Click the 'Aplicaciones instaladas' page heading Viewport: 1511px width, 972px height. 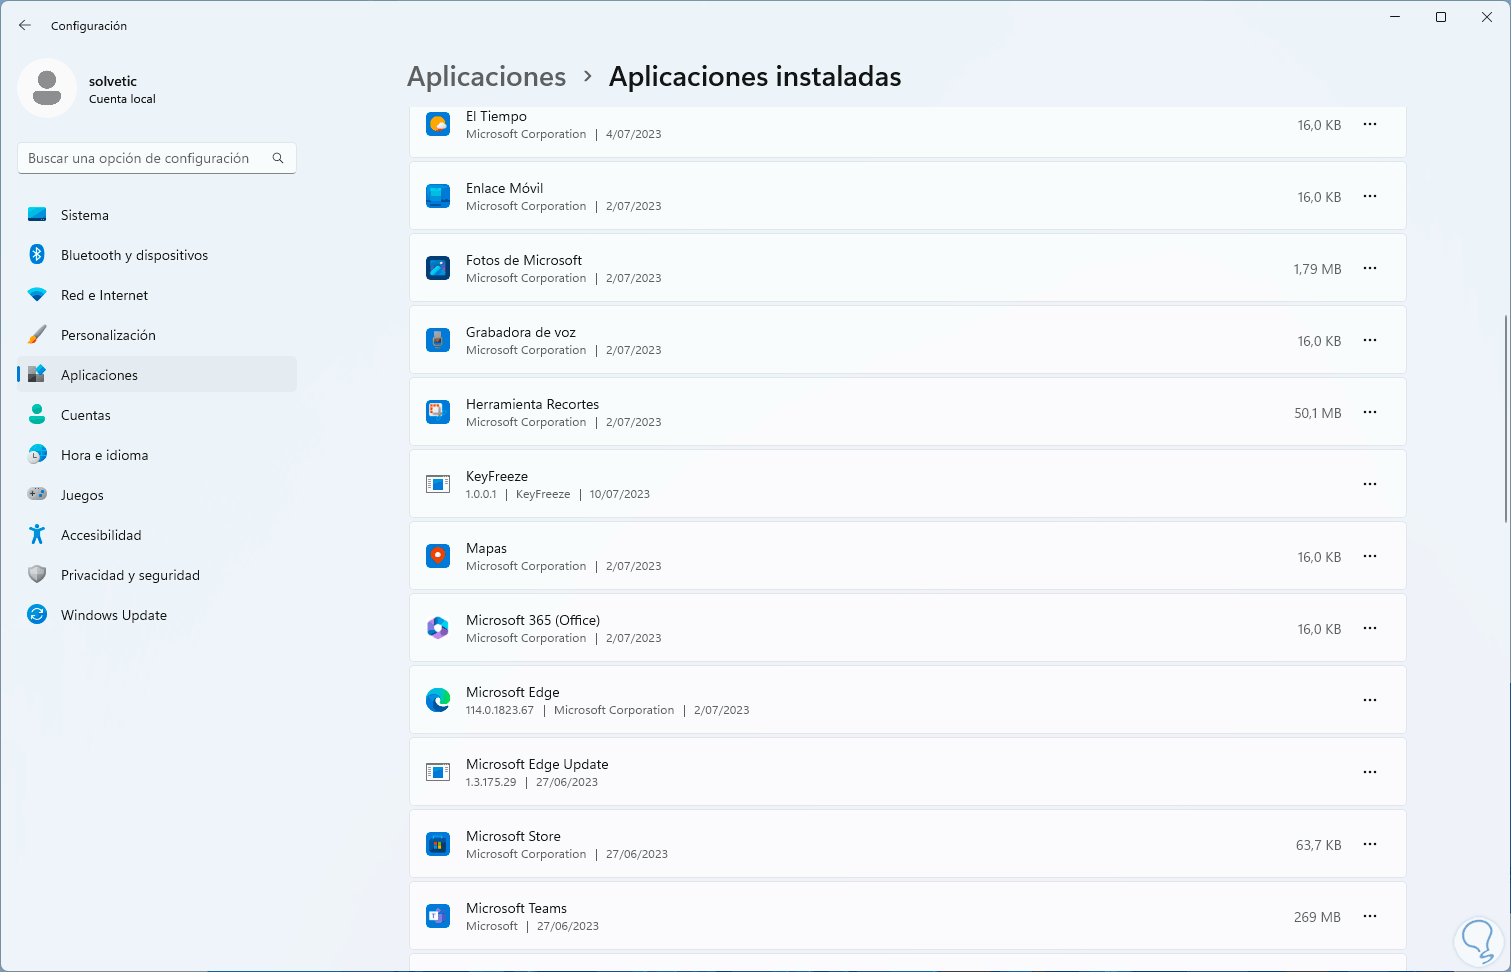point(755,77)
